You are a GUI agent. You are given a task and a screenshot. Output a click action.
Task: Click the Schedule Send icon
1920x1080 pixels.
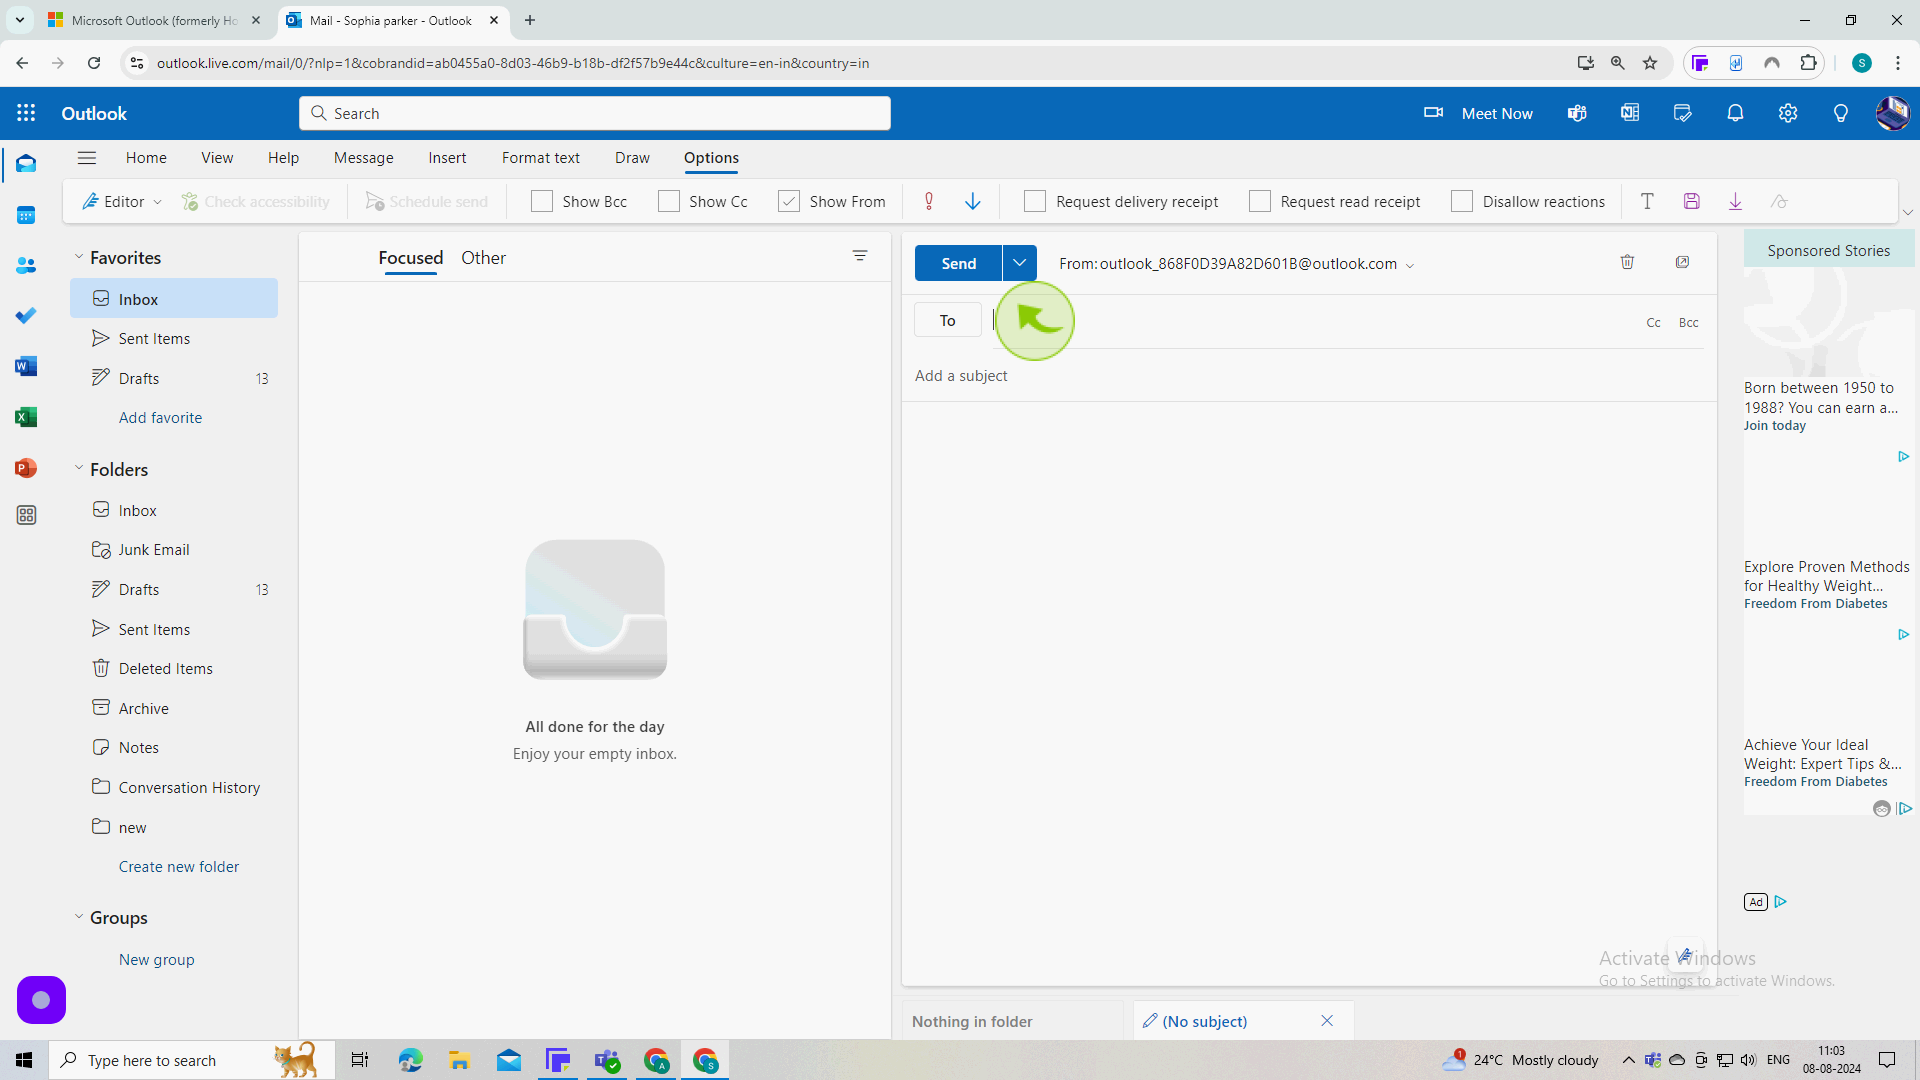coord(373,202)
